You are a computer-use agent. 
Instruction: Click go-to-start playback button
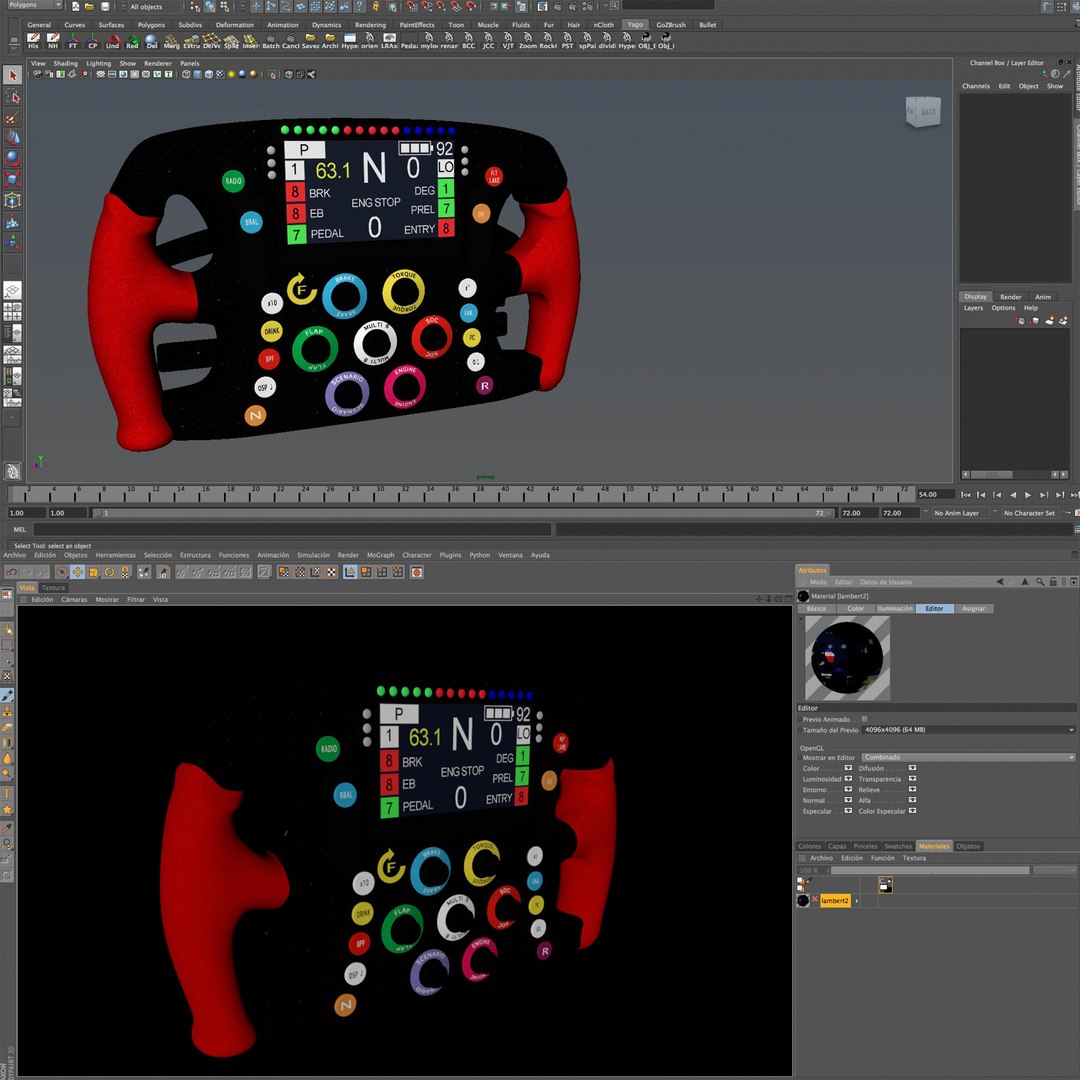pyautogui.click(x=966, y=495)
